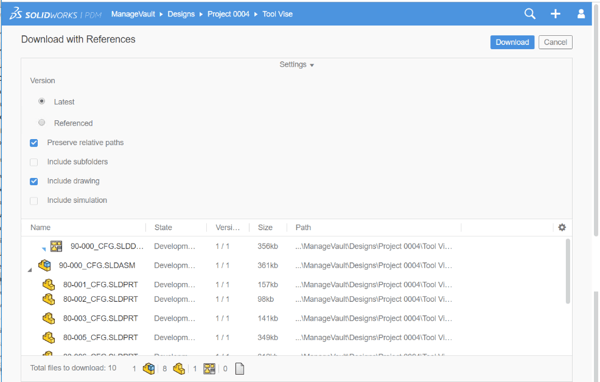Click version 1 / 1 of 80-003_CFG.SLDPRT
600x382 pixels.
[x=222, y=318]
